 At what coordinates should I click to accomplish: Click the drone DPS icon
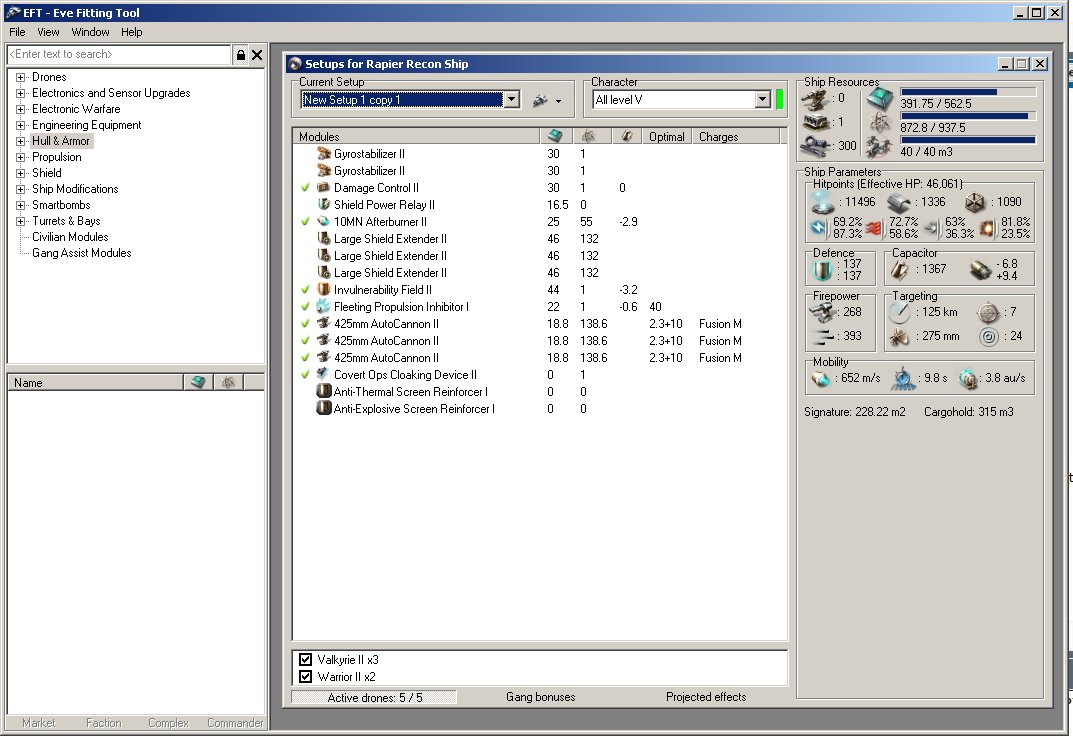pos(824,336)
